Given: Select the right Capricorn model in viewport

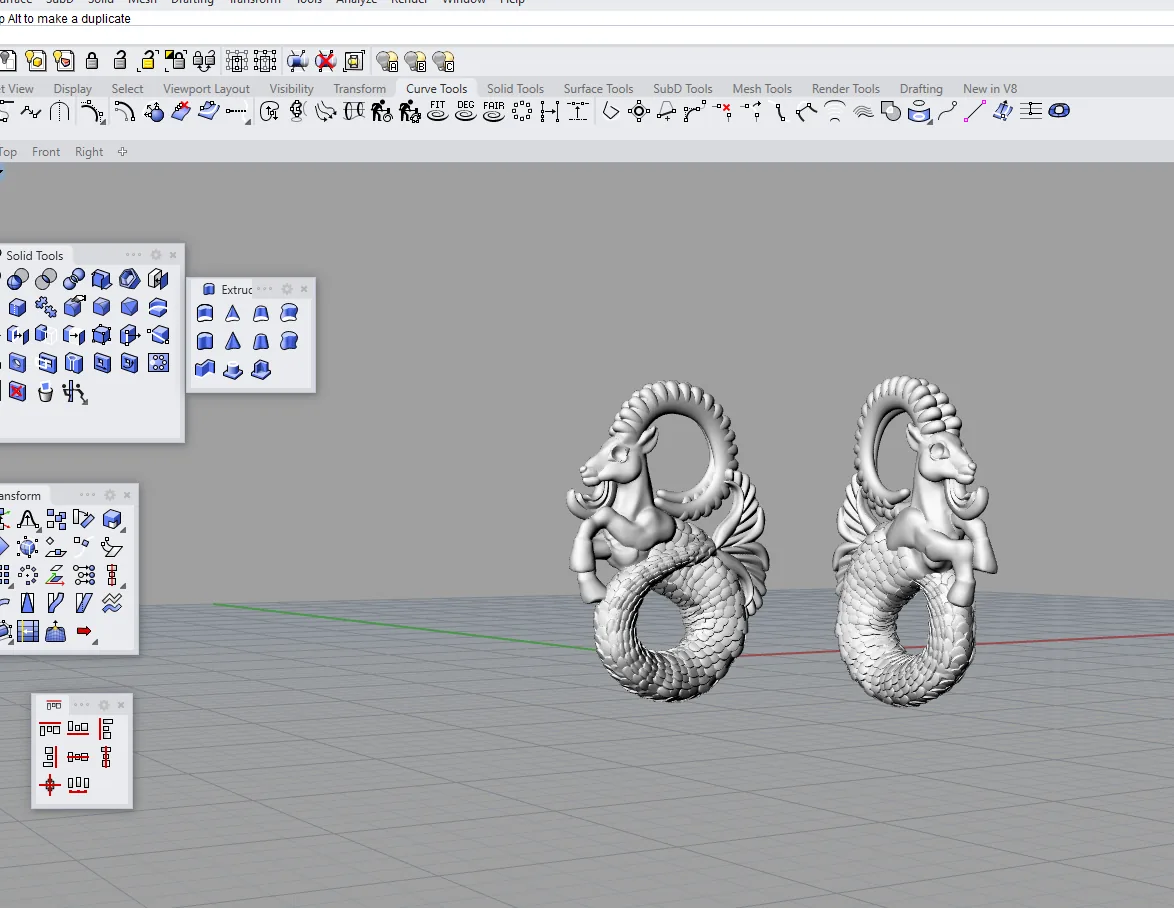Looking at the screenshot, I should pyautogui.click(x=915, y=540).
